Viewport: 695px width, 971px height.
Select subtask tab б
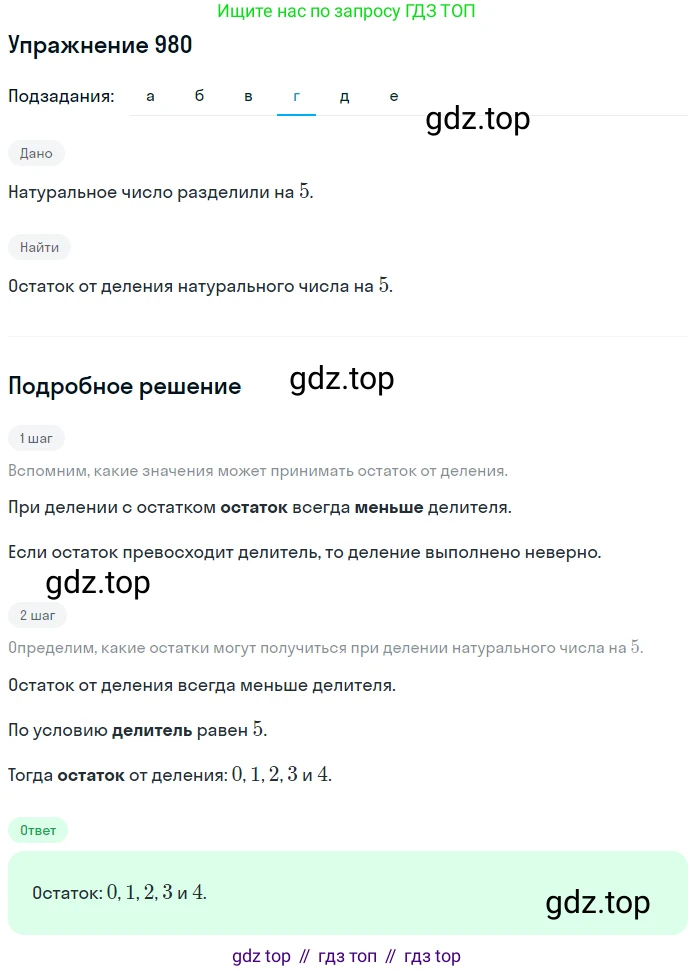(199, 97)
